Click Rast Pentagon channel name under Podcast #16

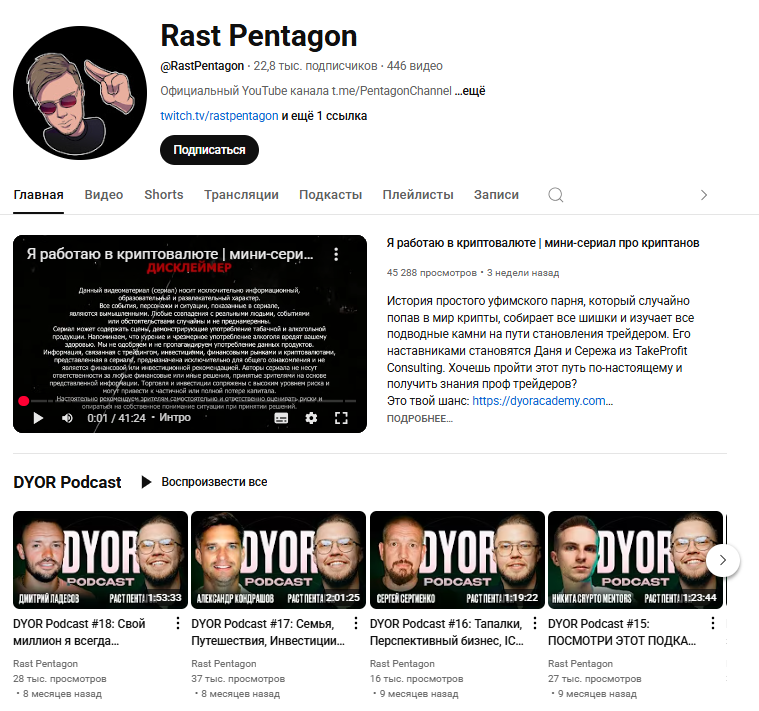pyautogui.click(x=402, y=664)
